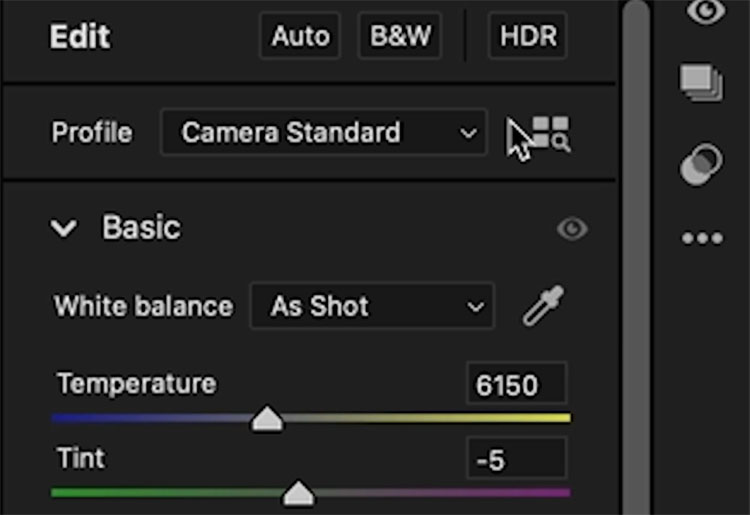The width and height of the screenshot is (750, 515).
Task: Open the stacked layers presets icon
Action: pos(702,83)
